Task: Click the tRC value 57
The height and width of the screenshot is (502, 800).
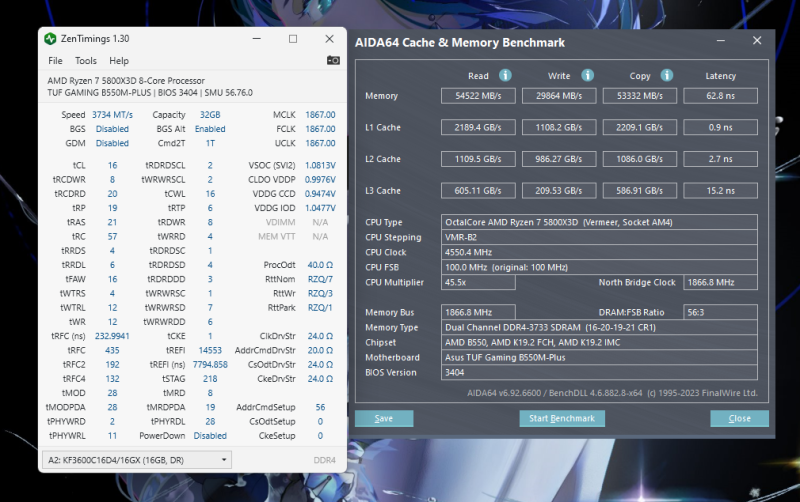Action: (x=112, y=237)
